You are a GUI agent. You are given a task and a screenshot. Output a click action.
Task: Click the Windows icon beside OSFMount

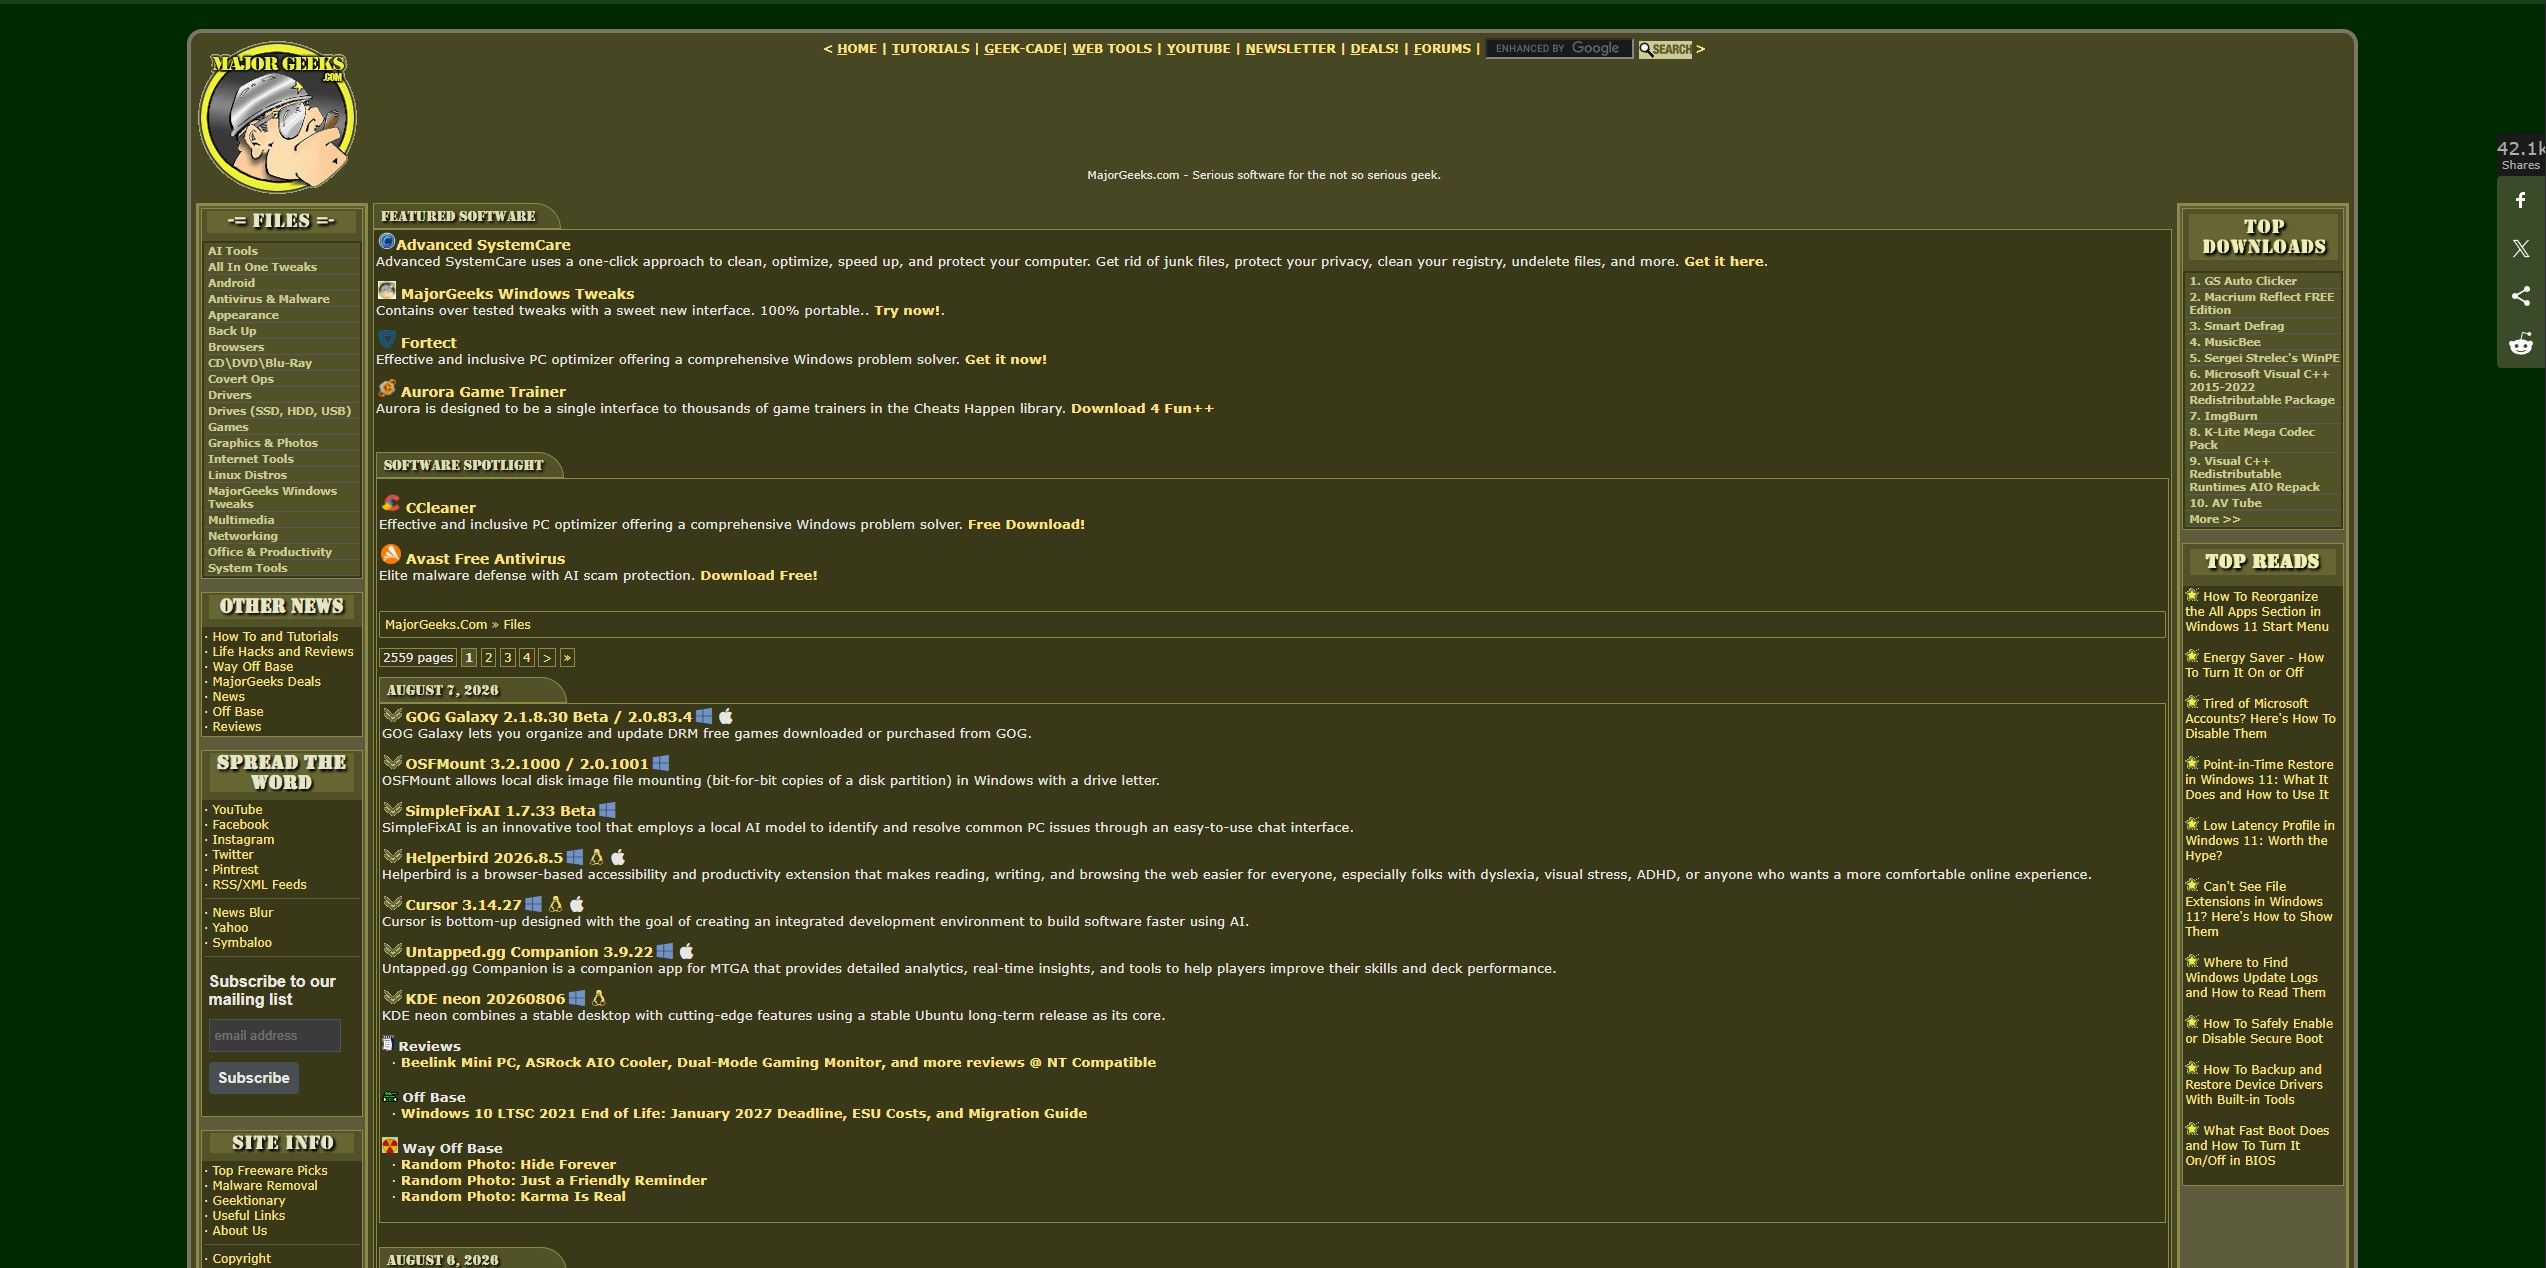(660, 763)
